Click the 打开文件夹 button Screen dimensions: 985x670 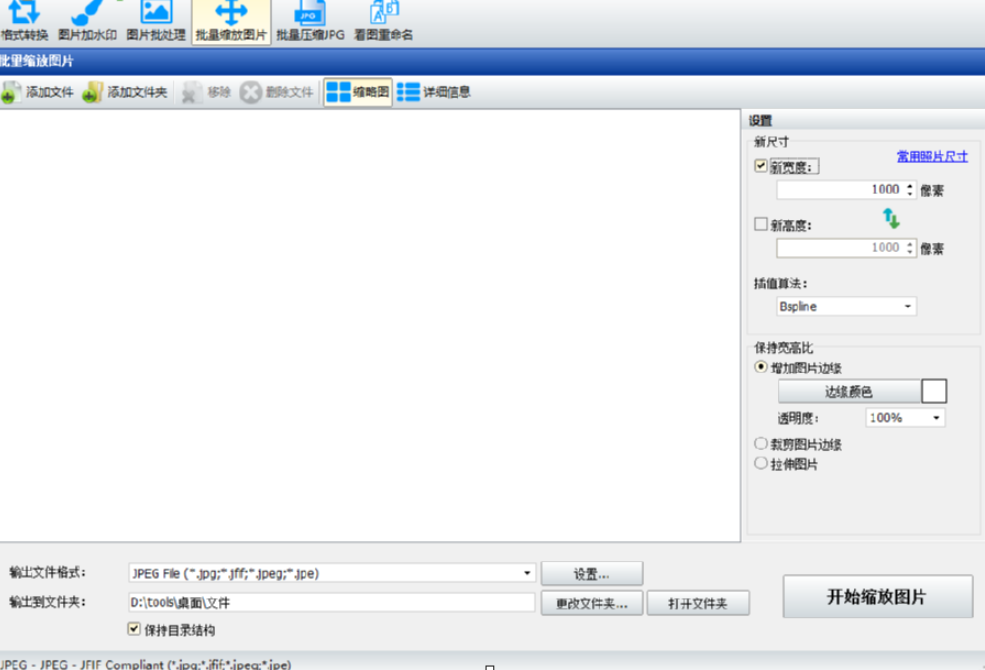tap(698, 603)
